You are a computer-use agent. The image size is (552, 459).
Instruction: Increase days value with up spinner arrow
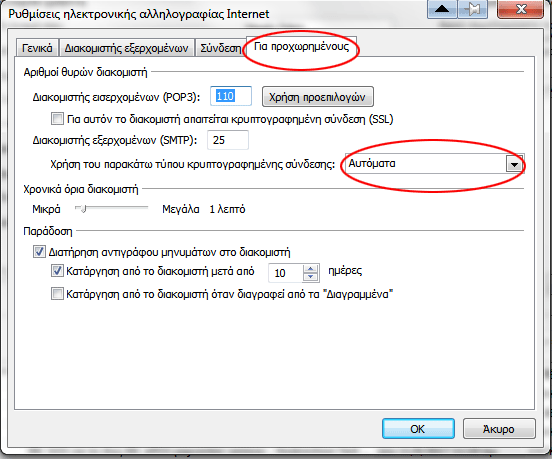tap(310, 269)
